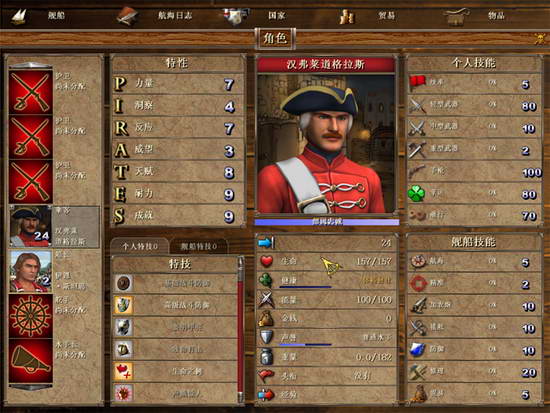The width and height of the screenshot is (550, 413).
Task: Click the green clover luck skill icon
Action: coord(417,193)
